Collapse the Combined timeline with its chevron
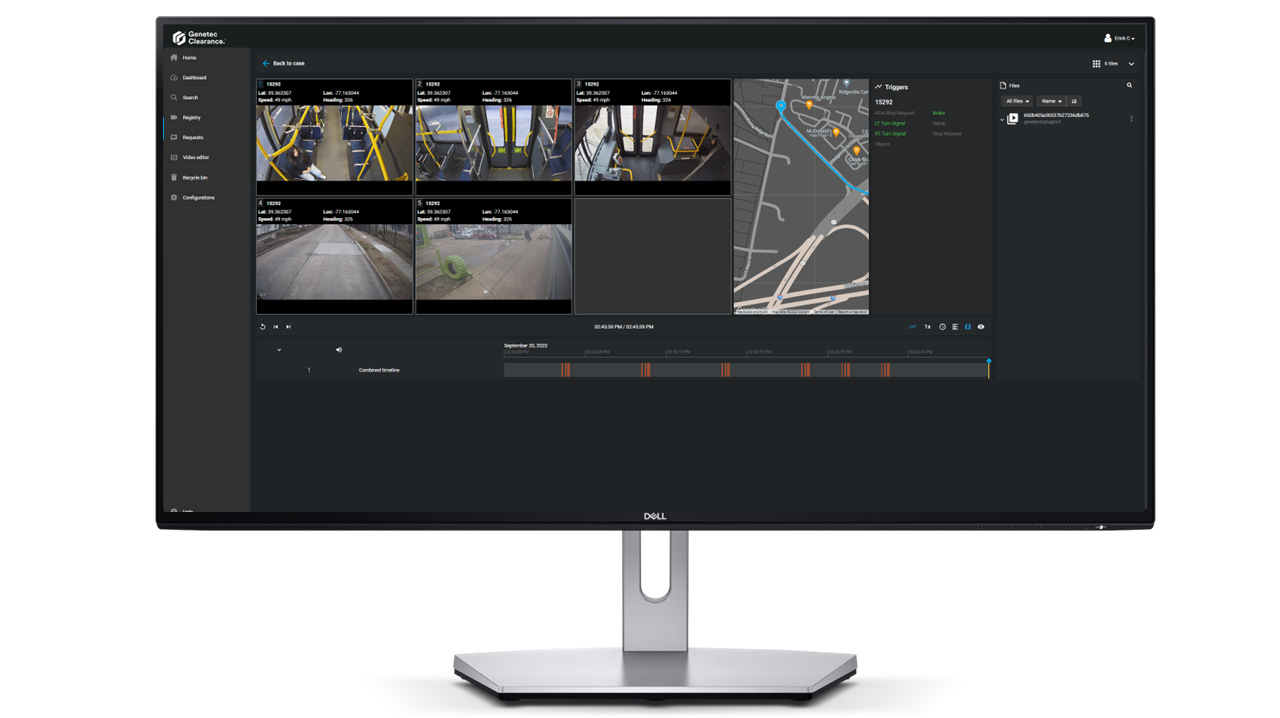The height and width of the screenshot is (718, 1280). click(x=279, y=349)
